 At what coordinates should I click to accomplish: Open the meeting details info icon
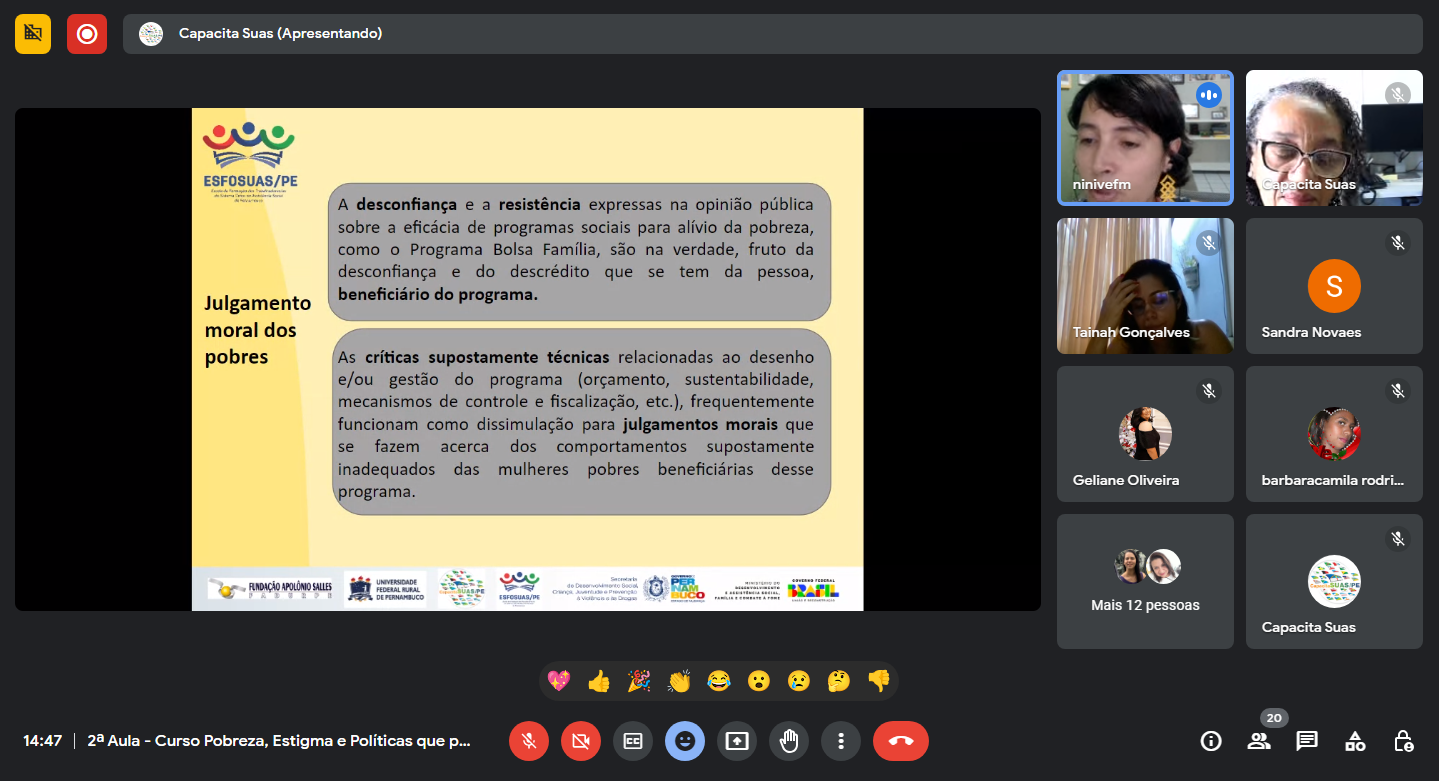click(1211, 741)
